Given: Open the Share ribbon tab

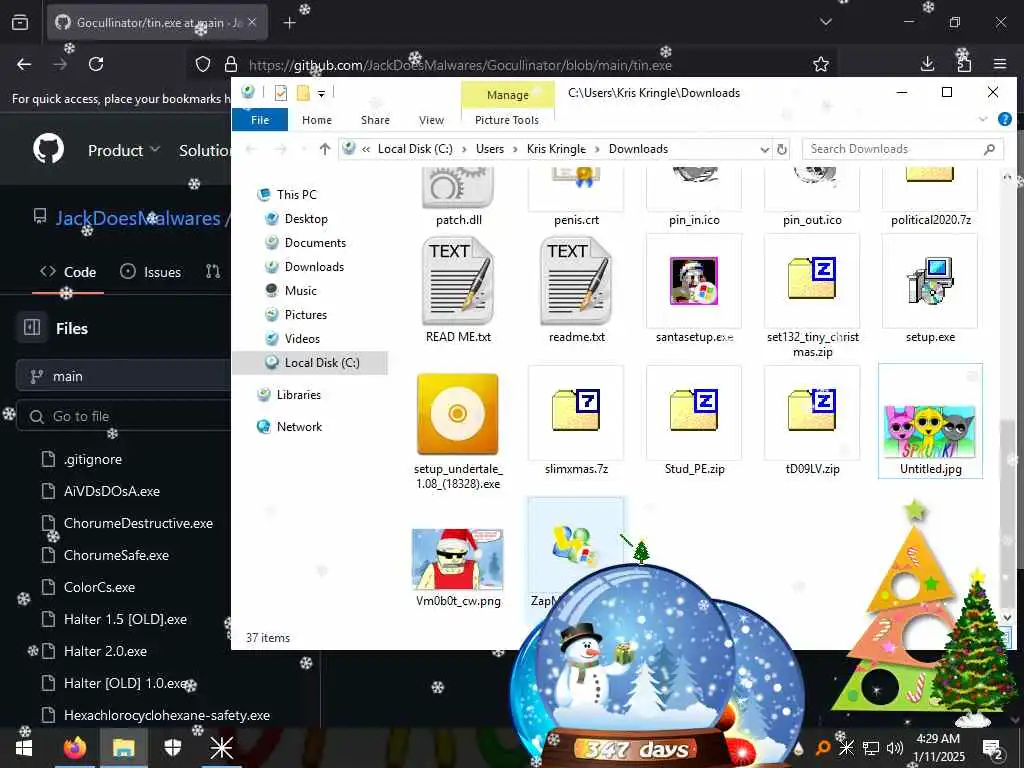Looking at the screenshot, I should coord(375,120).
